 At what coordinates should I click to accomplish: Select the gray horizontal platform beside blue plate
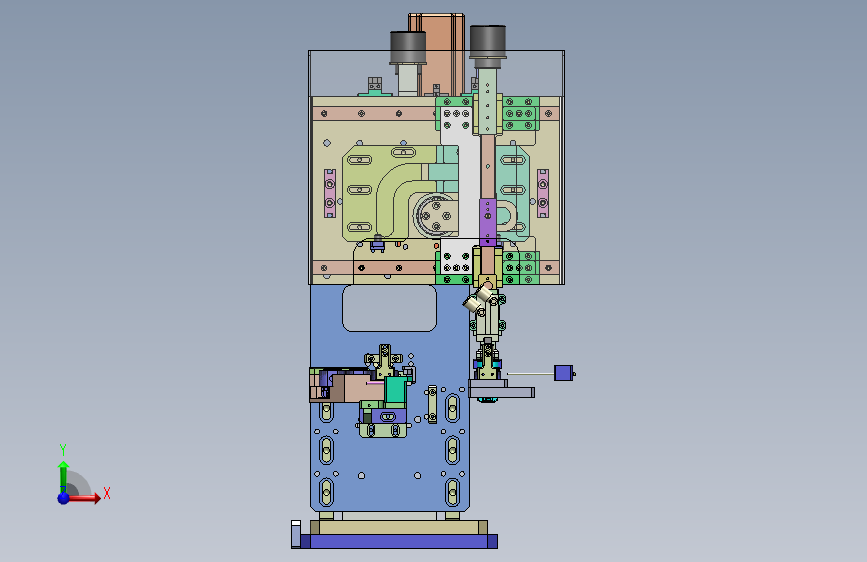(502, 392)
